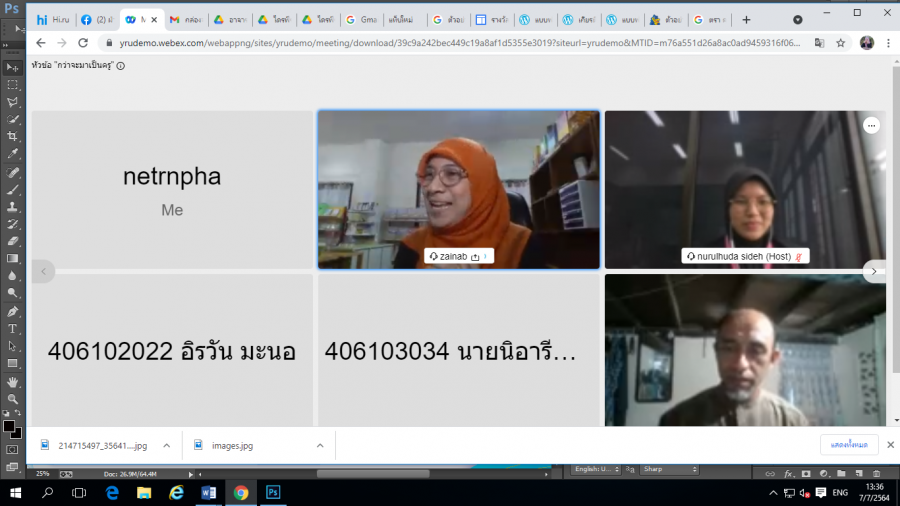The width and height of the screenshot is (900, 506).
Task: Select the Type tool in Photoshop toolbar
Action: point(13,329)
